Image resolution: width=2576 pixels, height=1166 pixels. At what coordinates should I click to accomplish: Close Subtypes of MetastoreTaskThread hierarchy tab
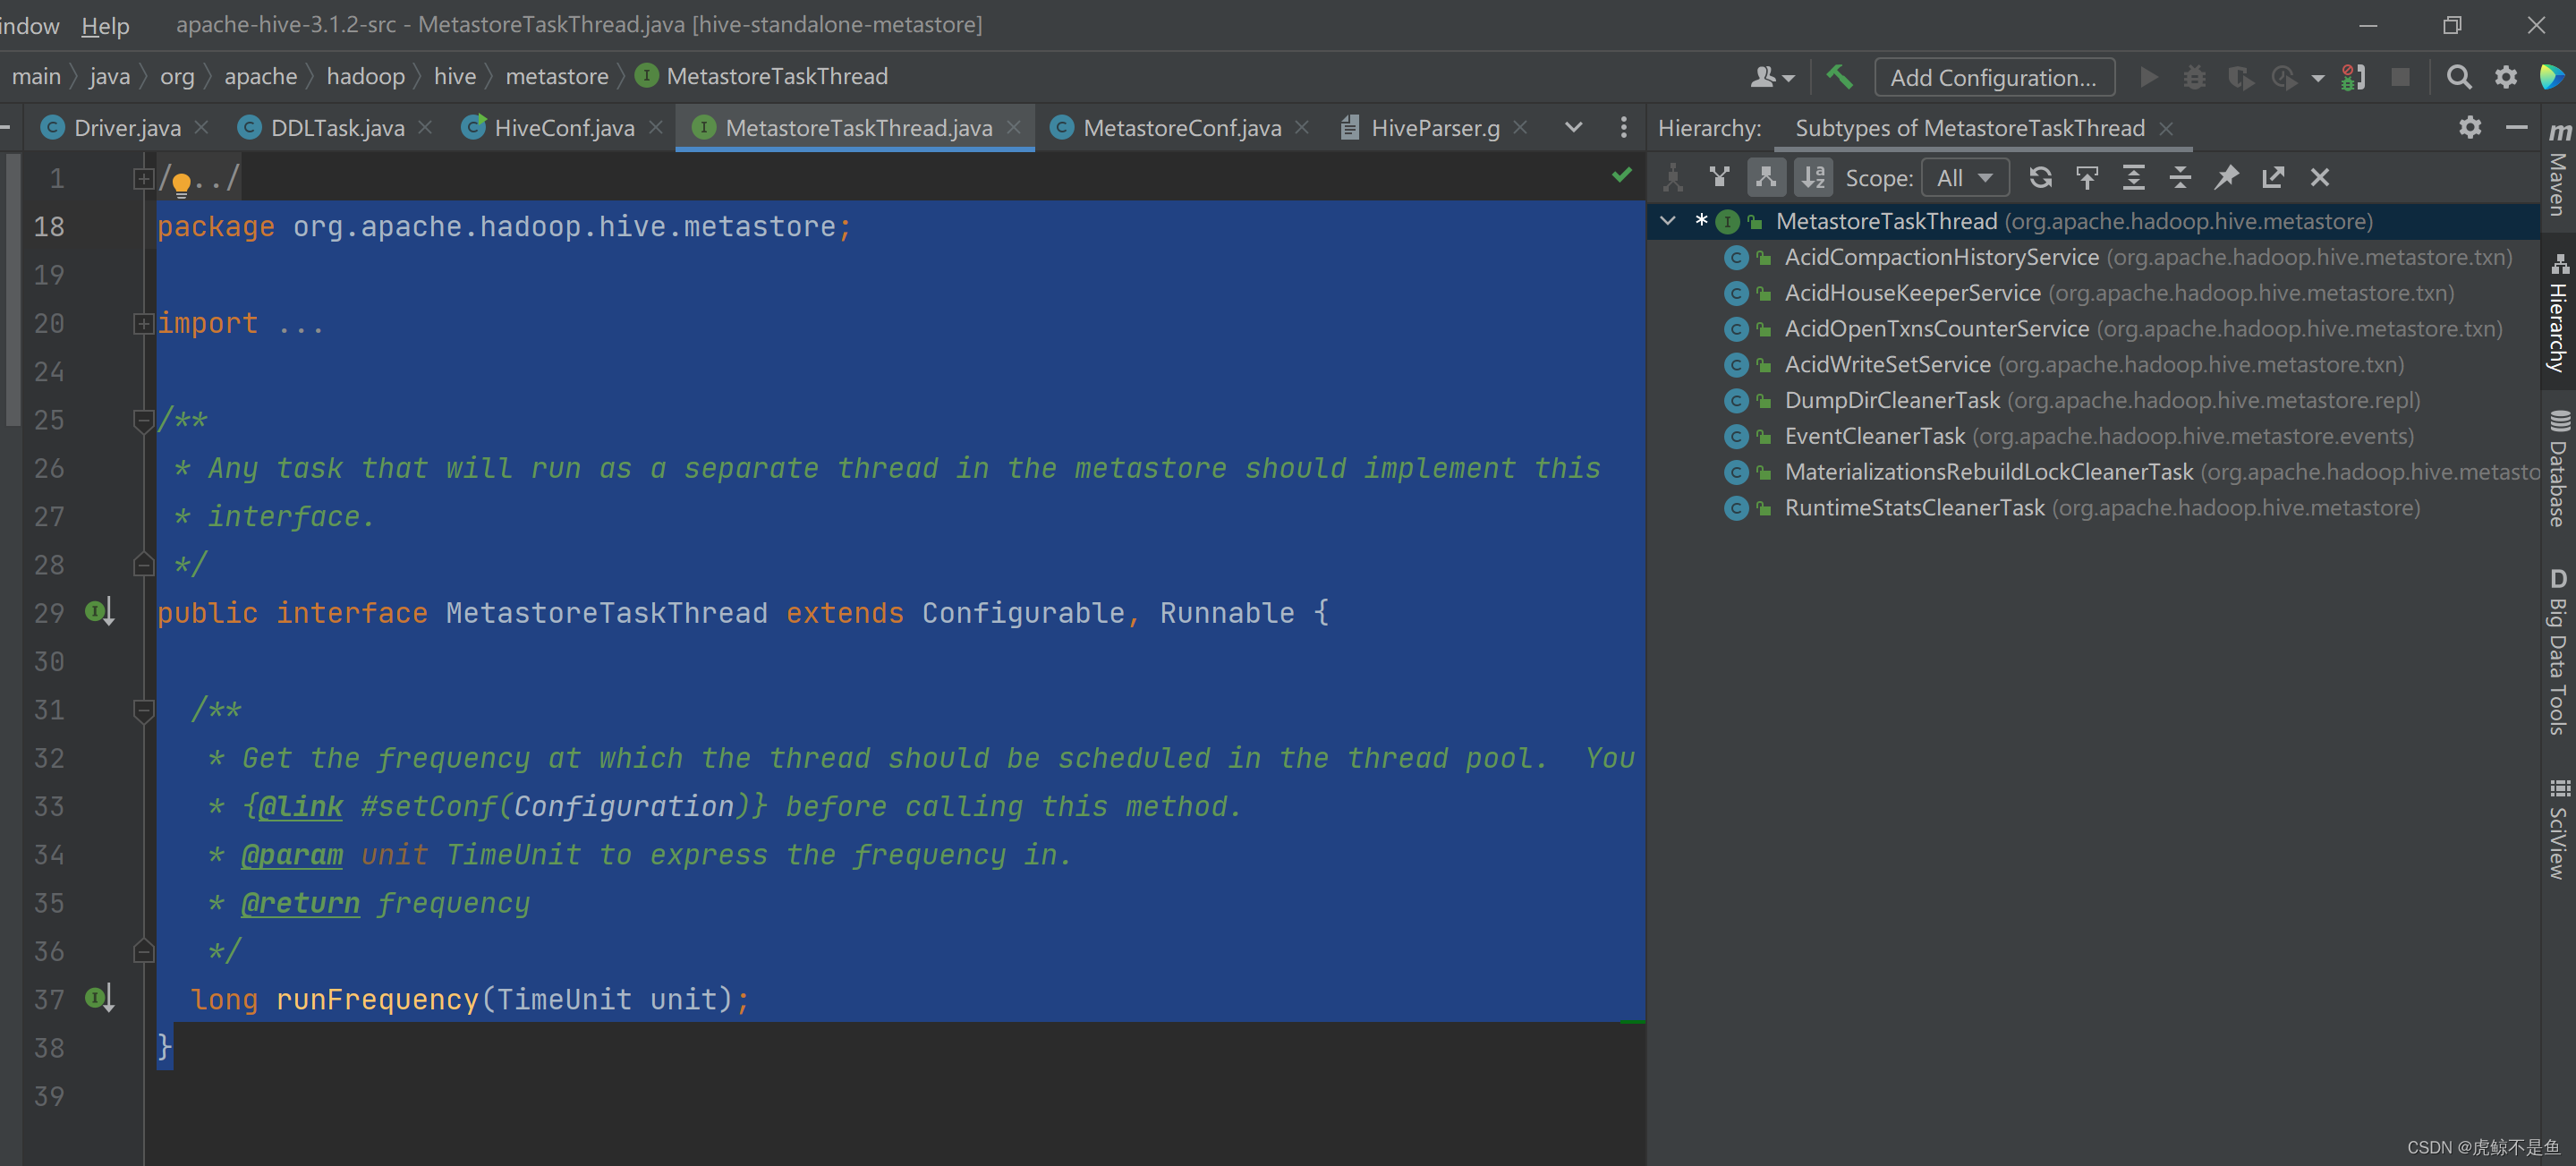click(x=2167, y=128)
